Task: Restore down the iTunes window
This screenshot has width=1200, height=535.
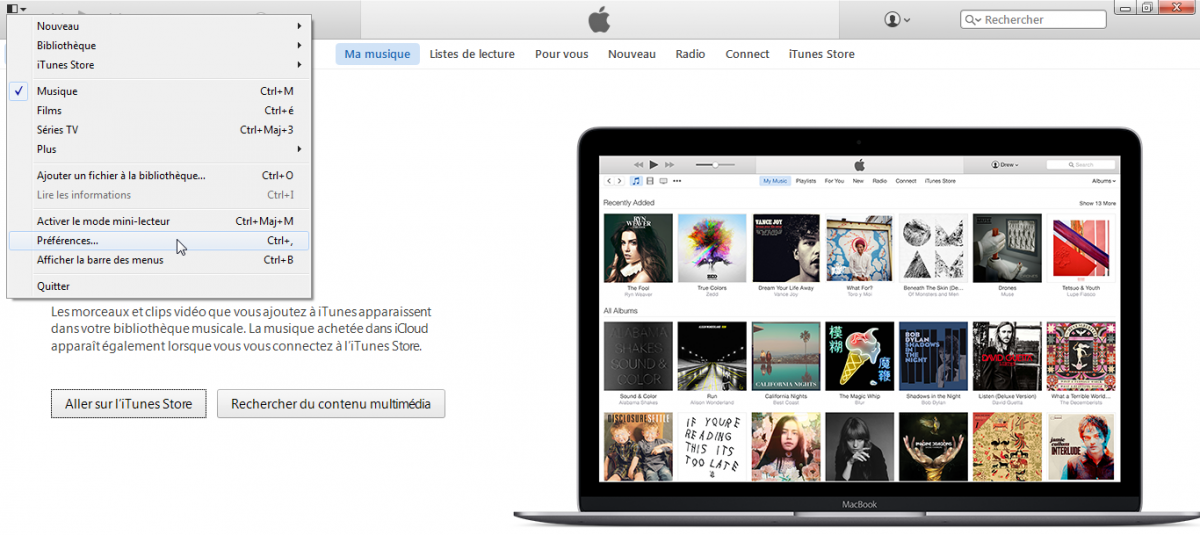Action: point(1146,7)
